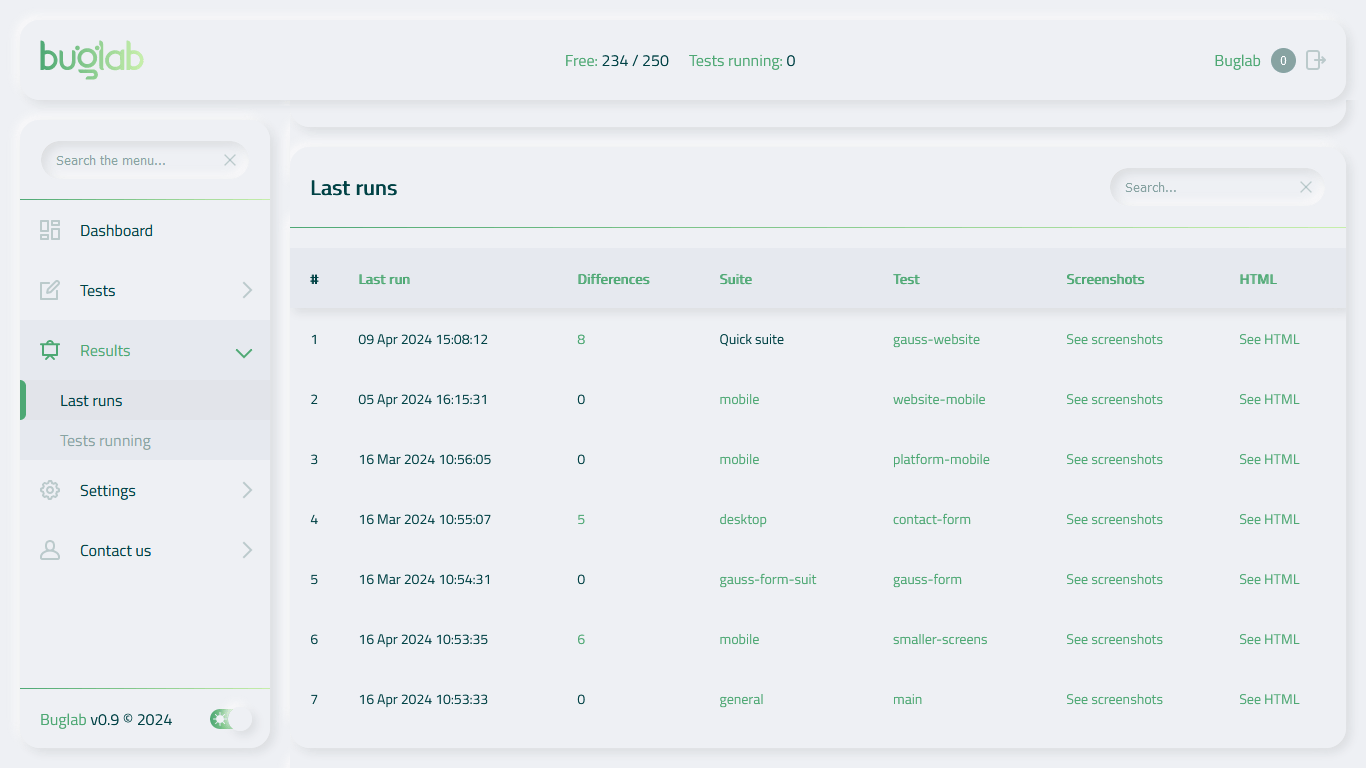The height and width of the screenshot is (768, 1366).
Task: See screenshots for main run
Action: tap(1114, 699)
